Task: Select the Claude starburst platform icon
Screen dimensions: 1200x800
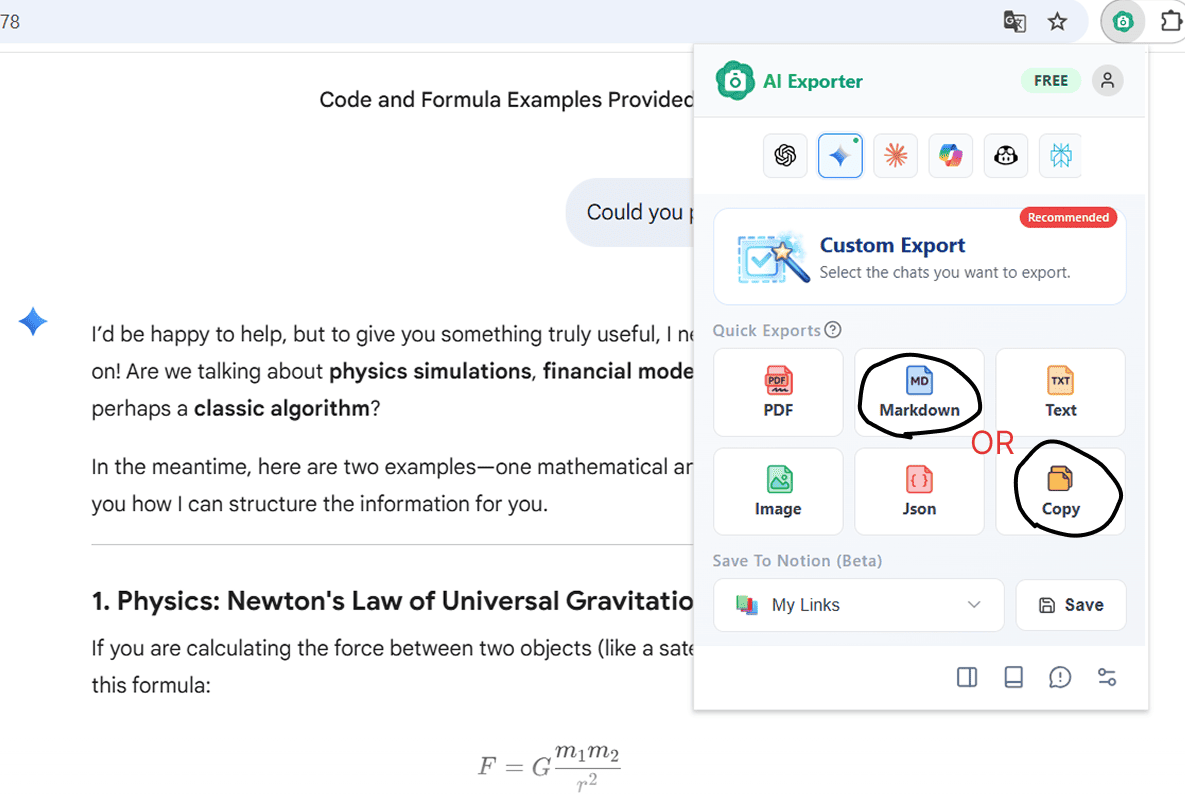Action: click(895, 156)
